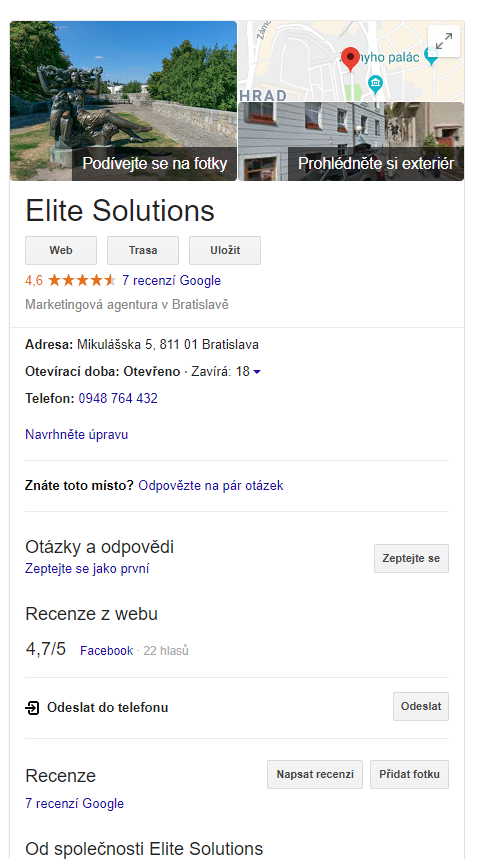The width and height of the screenshot is (484, 859).
Task: Click the Odeslat button
Action: (x=421, y=707)
